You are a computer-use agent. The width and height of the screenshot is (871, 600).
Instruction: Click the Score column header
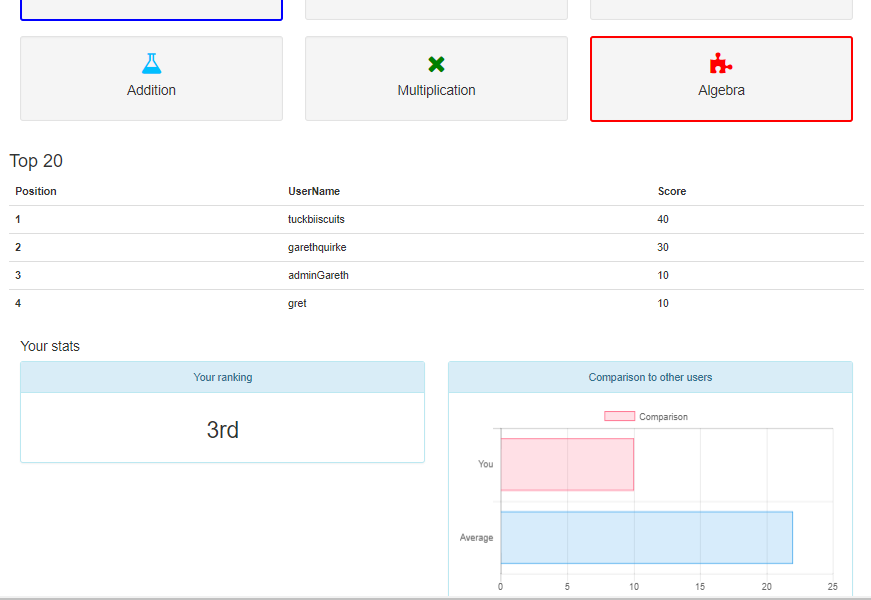(x=672, y=191)
